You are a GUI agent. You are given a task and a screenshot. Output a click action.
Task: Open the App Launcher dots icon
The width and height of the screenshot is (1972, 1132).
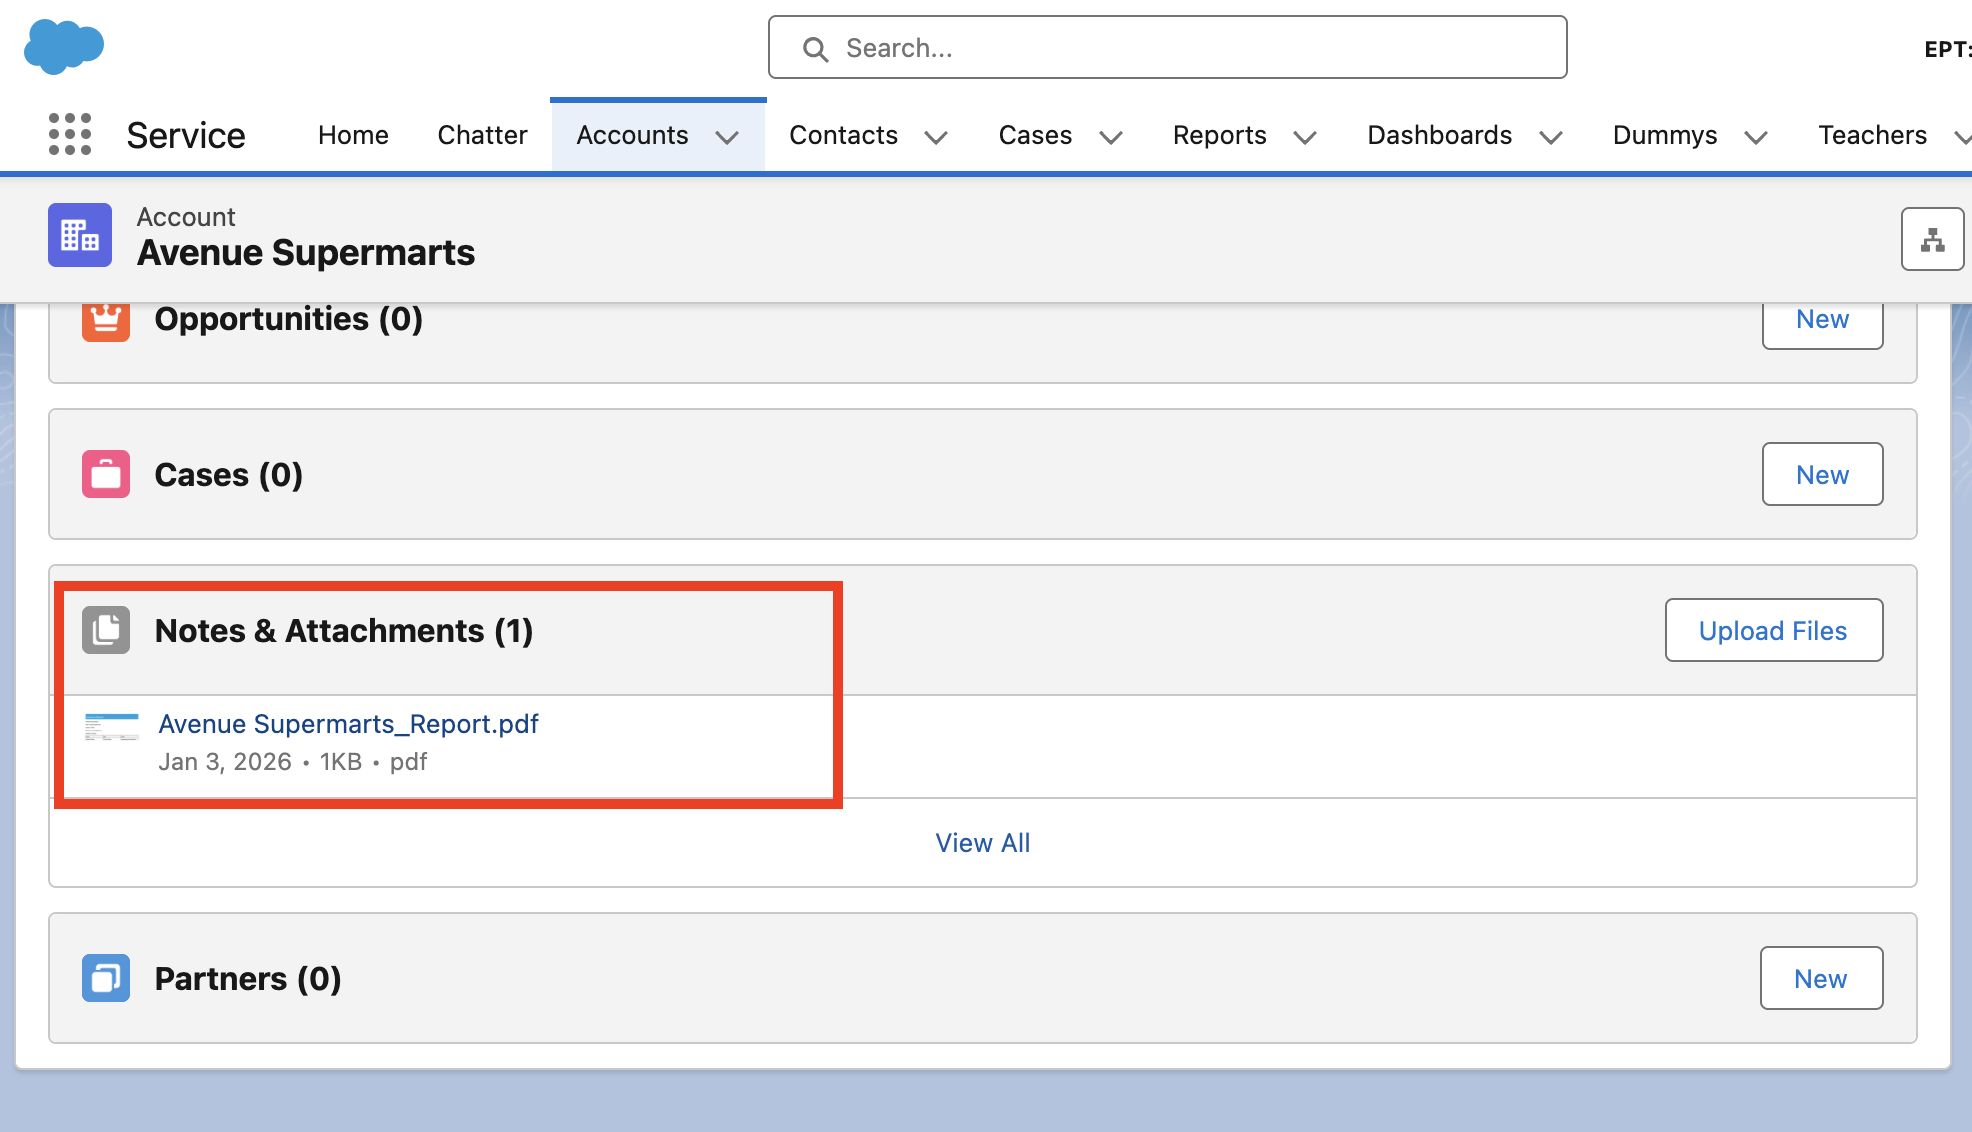(x=70, y=134)
